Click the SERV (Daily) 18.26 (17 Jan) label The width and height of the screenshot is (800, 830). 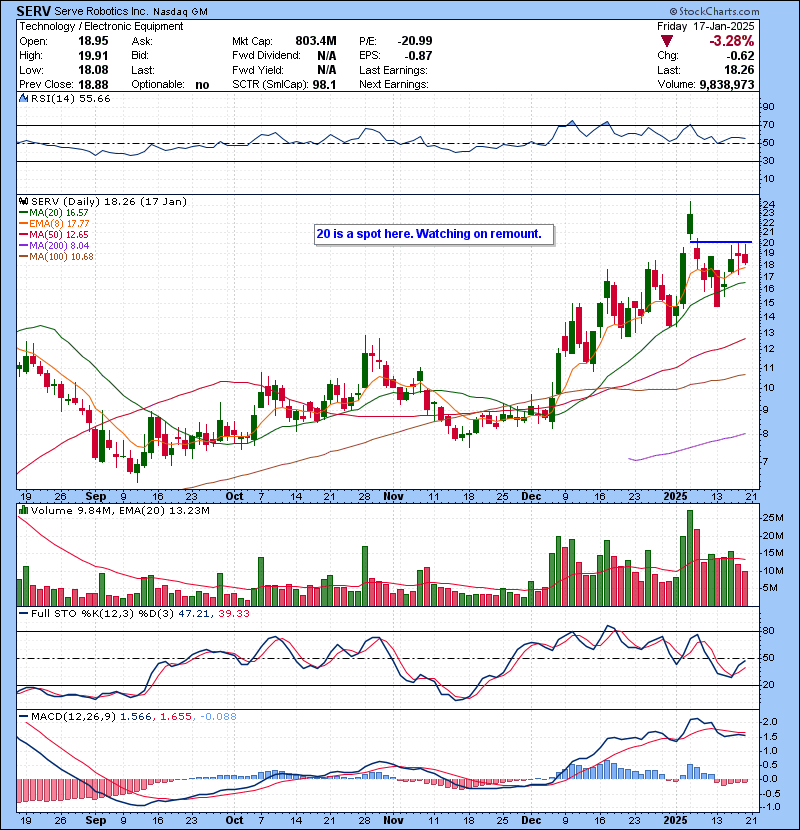click(109, 202)
